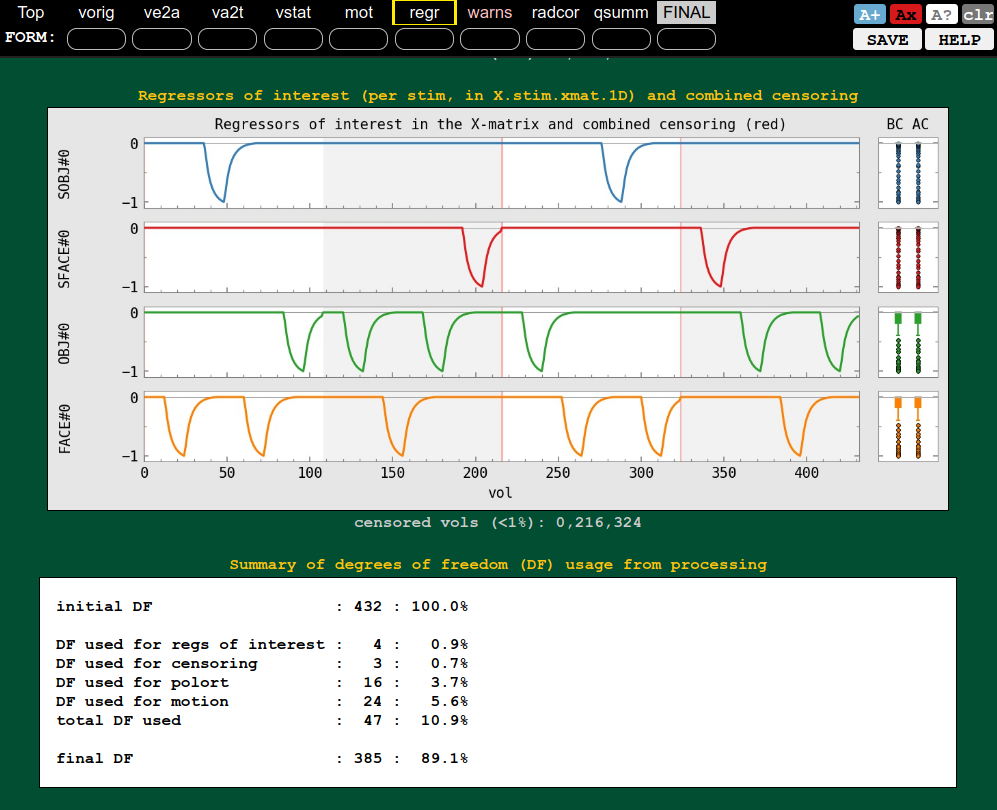997x810 pixels.
Task: Click the A? rate-all-unsure button
Action: coord(942,15)
